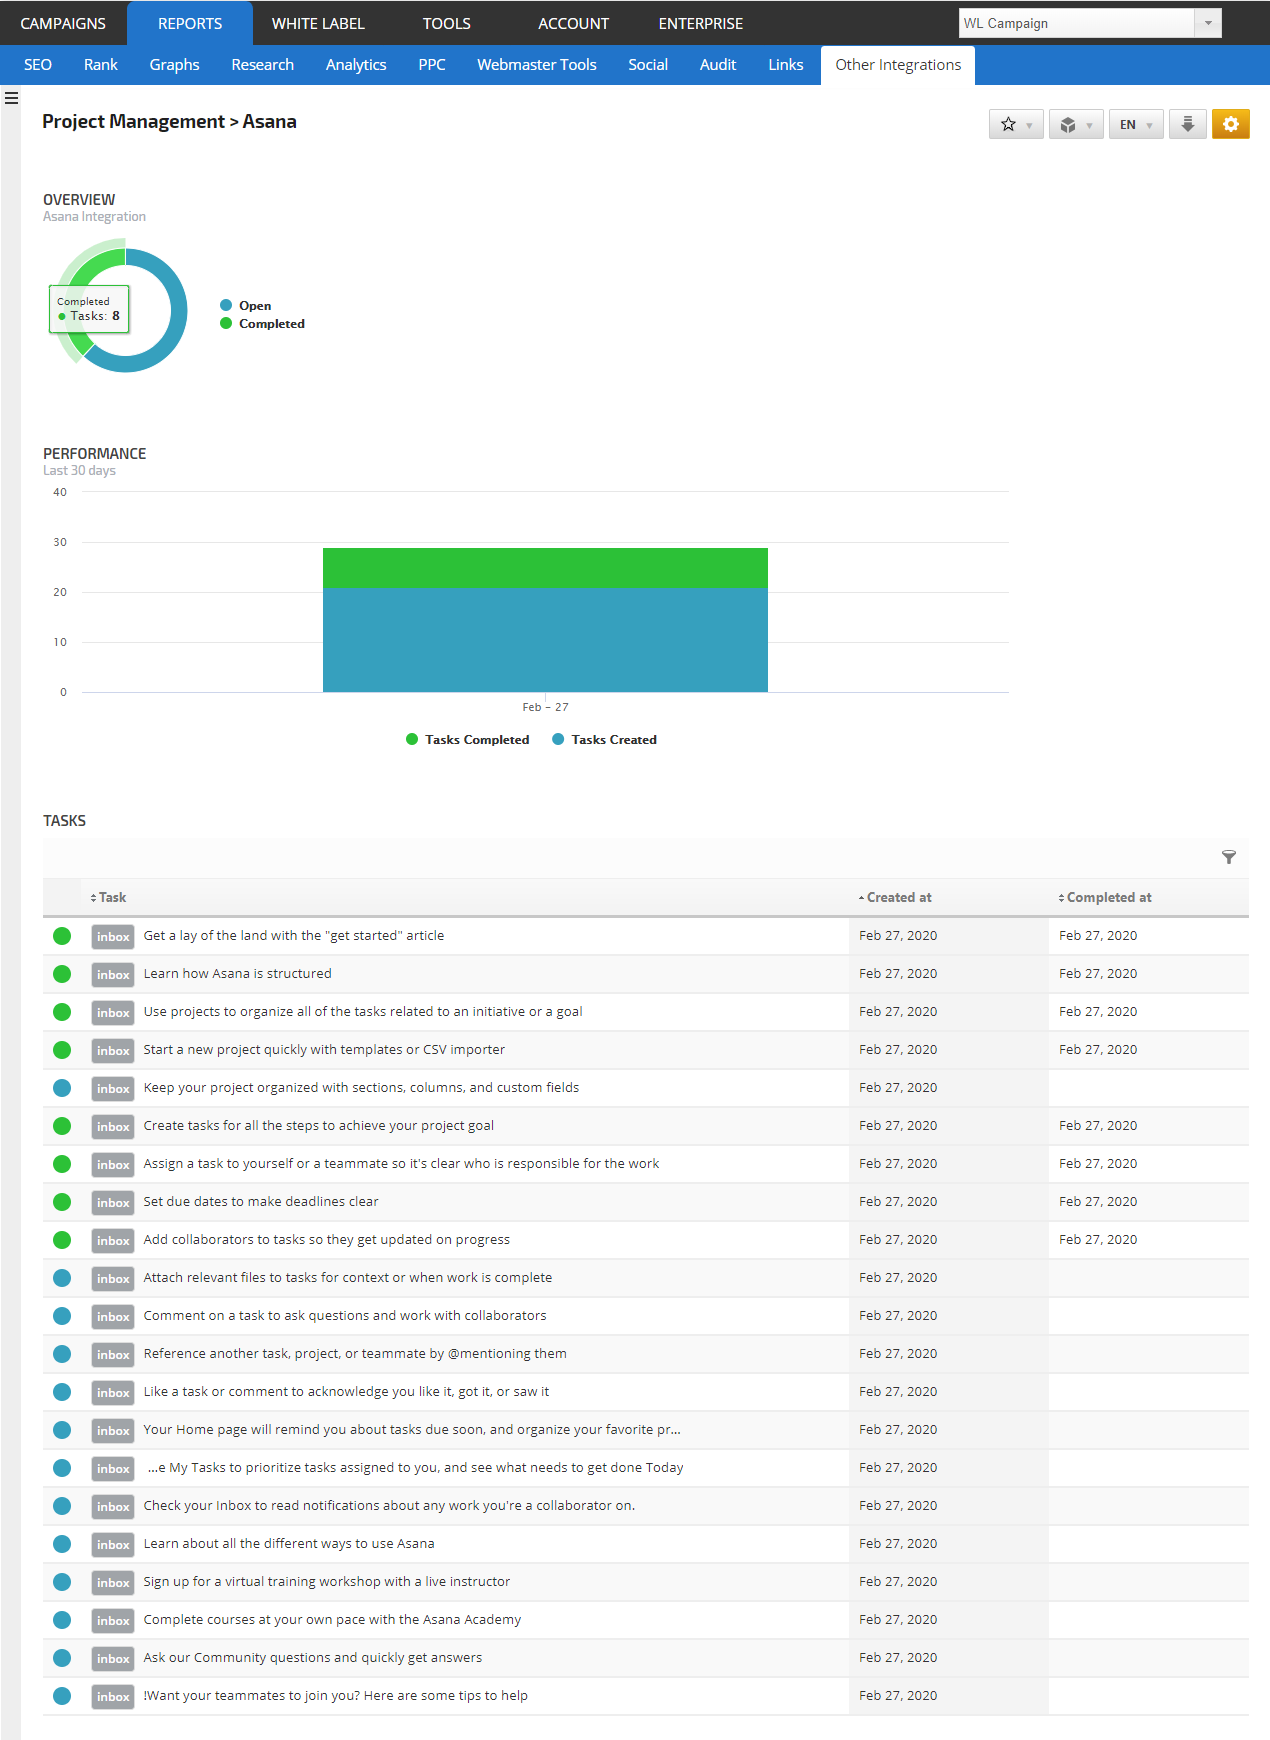Switch to the Audit tab
Viewport: 1270px width, 1740px height.
(718, 65)
